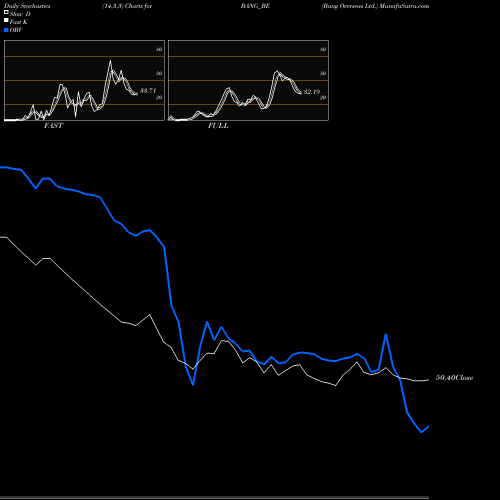The image size is (500, 500).
Task: Click the 20 level label in FAST chart
Action: [159, 97]
